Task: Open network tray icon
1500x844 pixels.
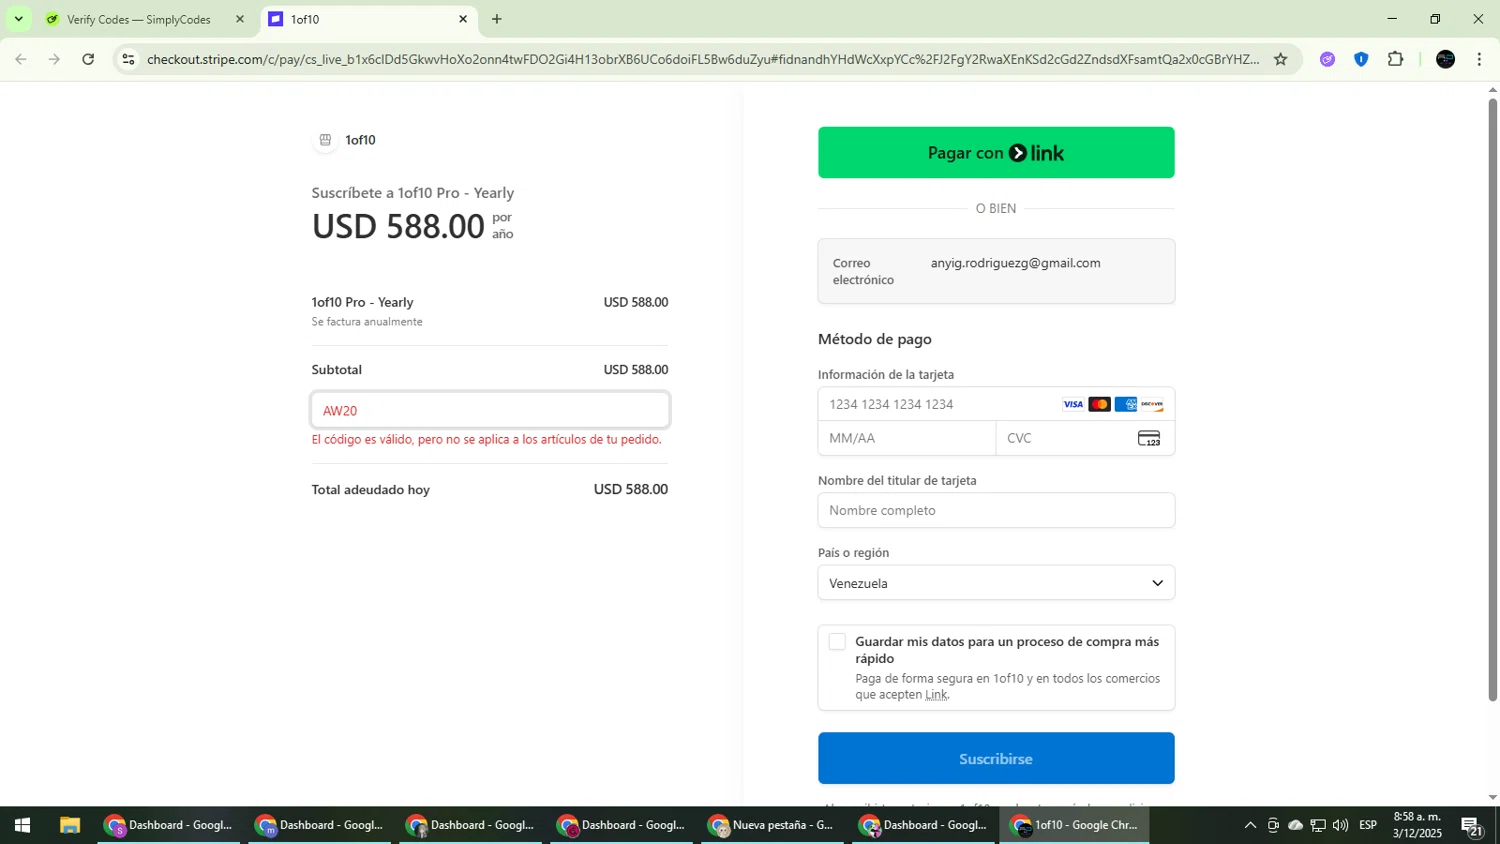Action: (1318, 825)
